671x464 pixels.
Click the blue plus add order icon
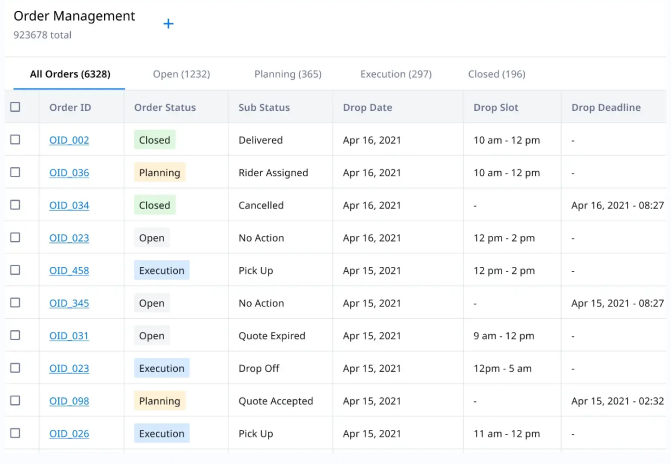pyautogui.click(x=168, y=24)
